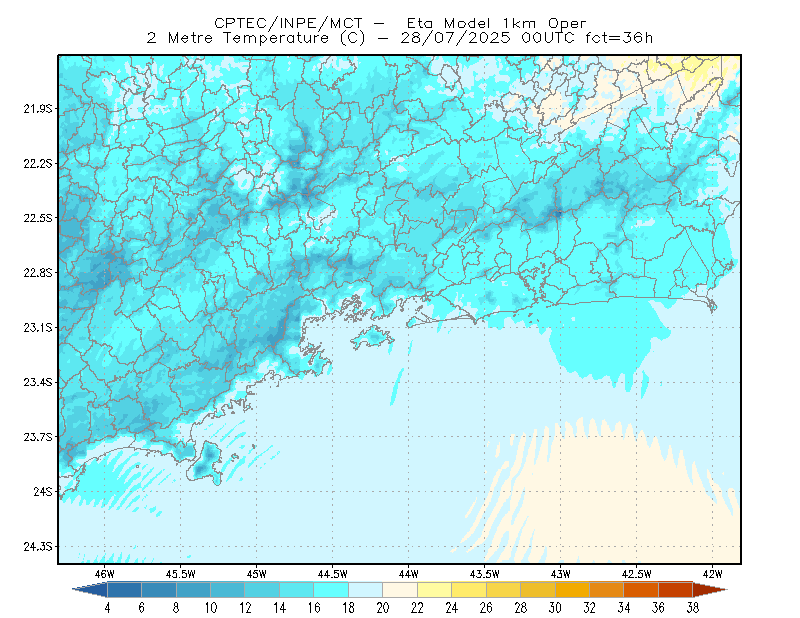Click the 21.9S latitude label
The height and width of the screenshot is (618, 800).
[x=38, y=109]
